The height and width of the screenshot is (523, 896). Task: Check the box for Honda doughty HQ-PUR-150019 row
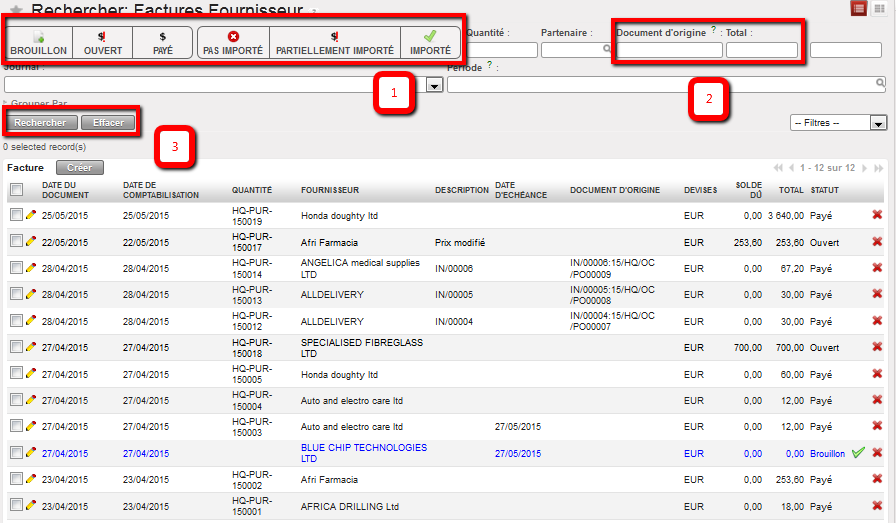(16, 214)
